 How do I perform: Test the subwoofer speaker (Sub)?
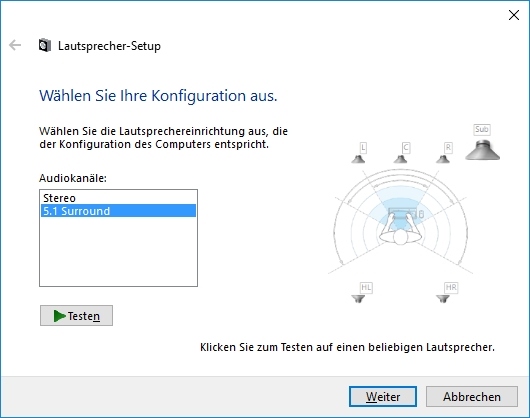coord(482,149)
